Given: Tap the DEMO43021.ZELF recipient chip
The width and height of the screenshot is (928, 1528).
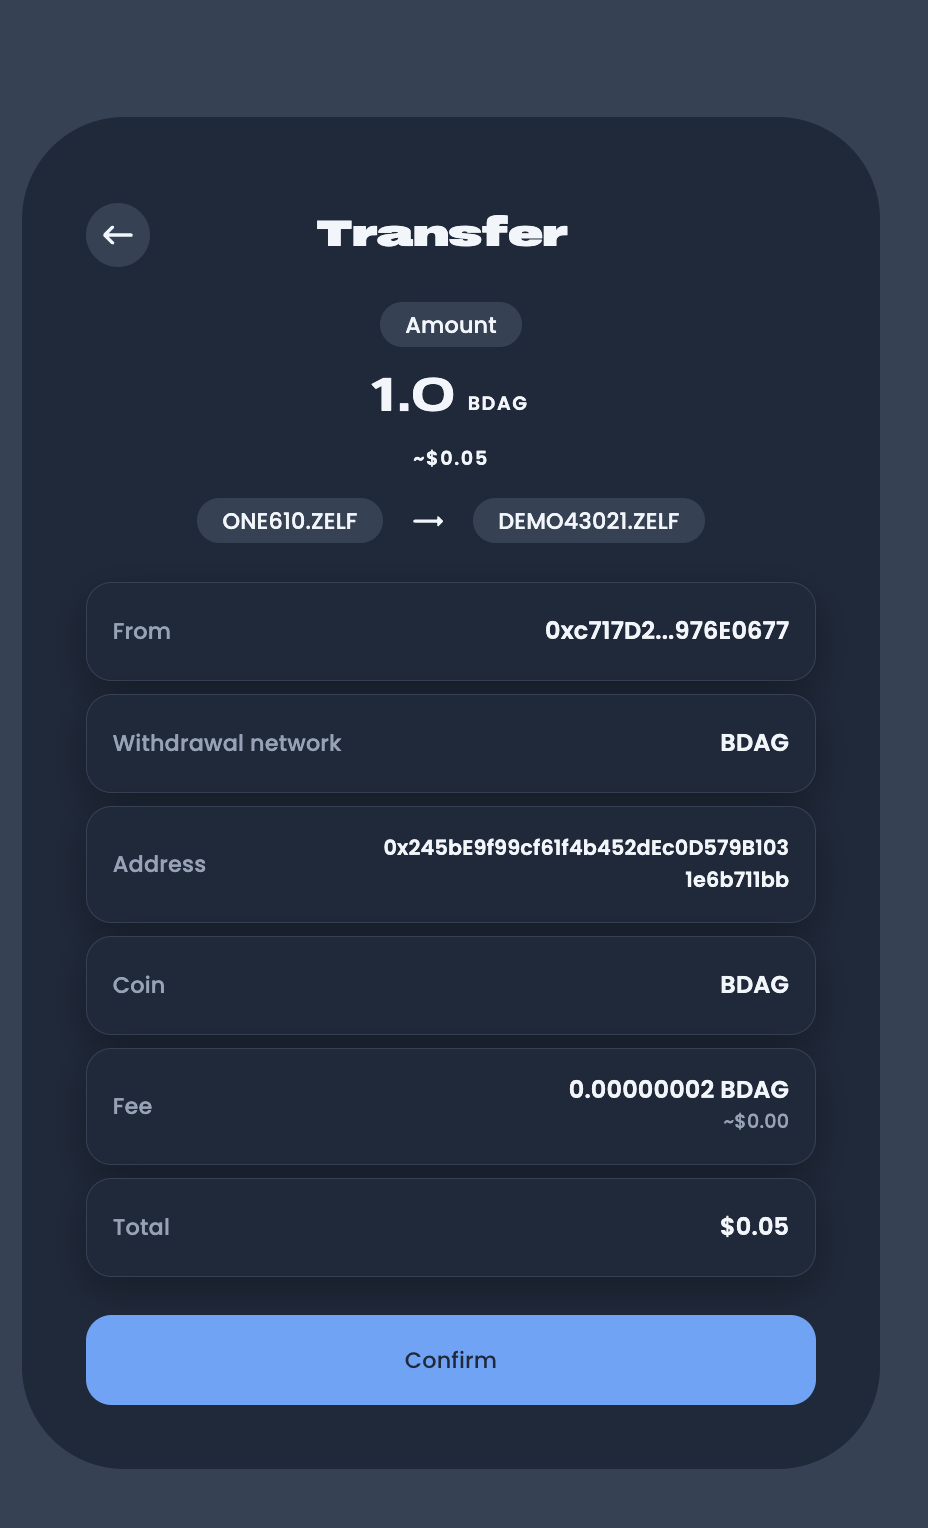Looking at the screenshot, I should pyautogui.click(x=588, y=521).
